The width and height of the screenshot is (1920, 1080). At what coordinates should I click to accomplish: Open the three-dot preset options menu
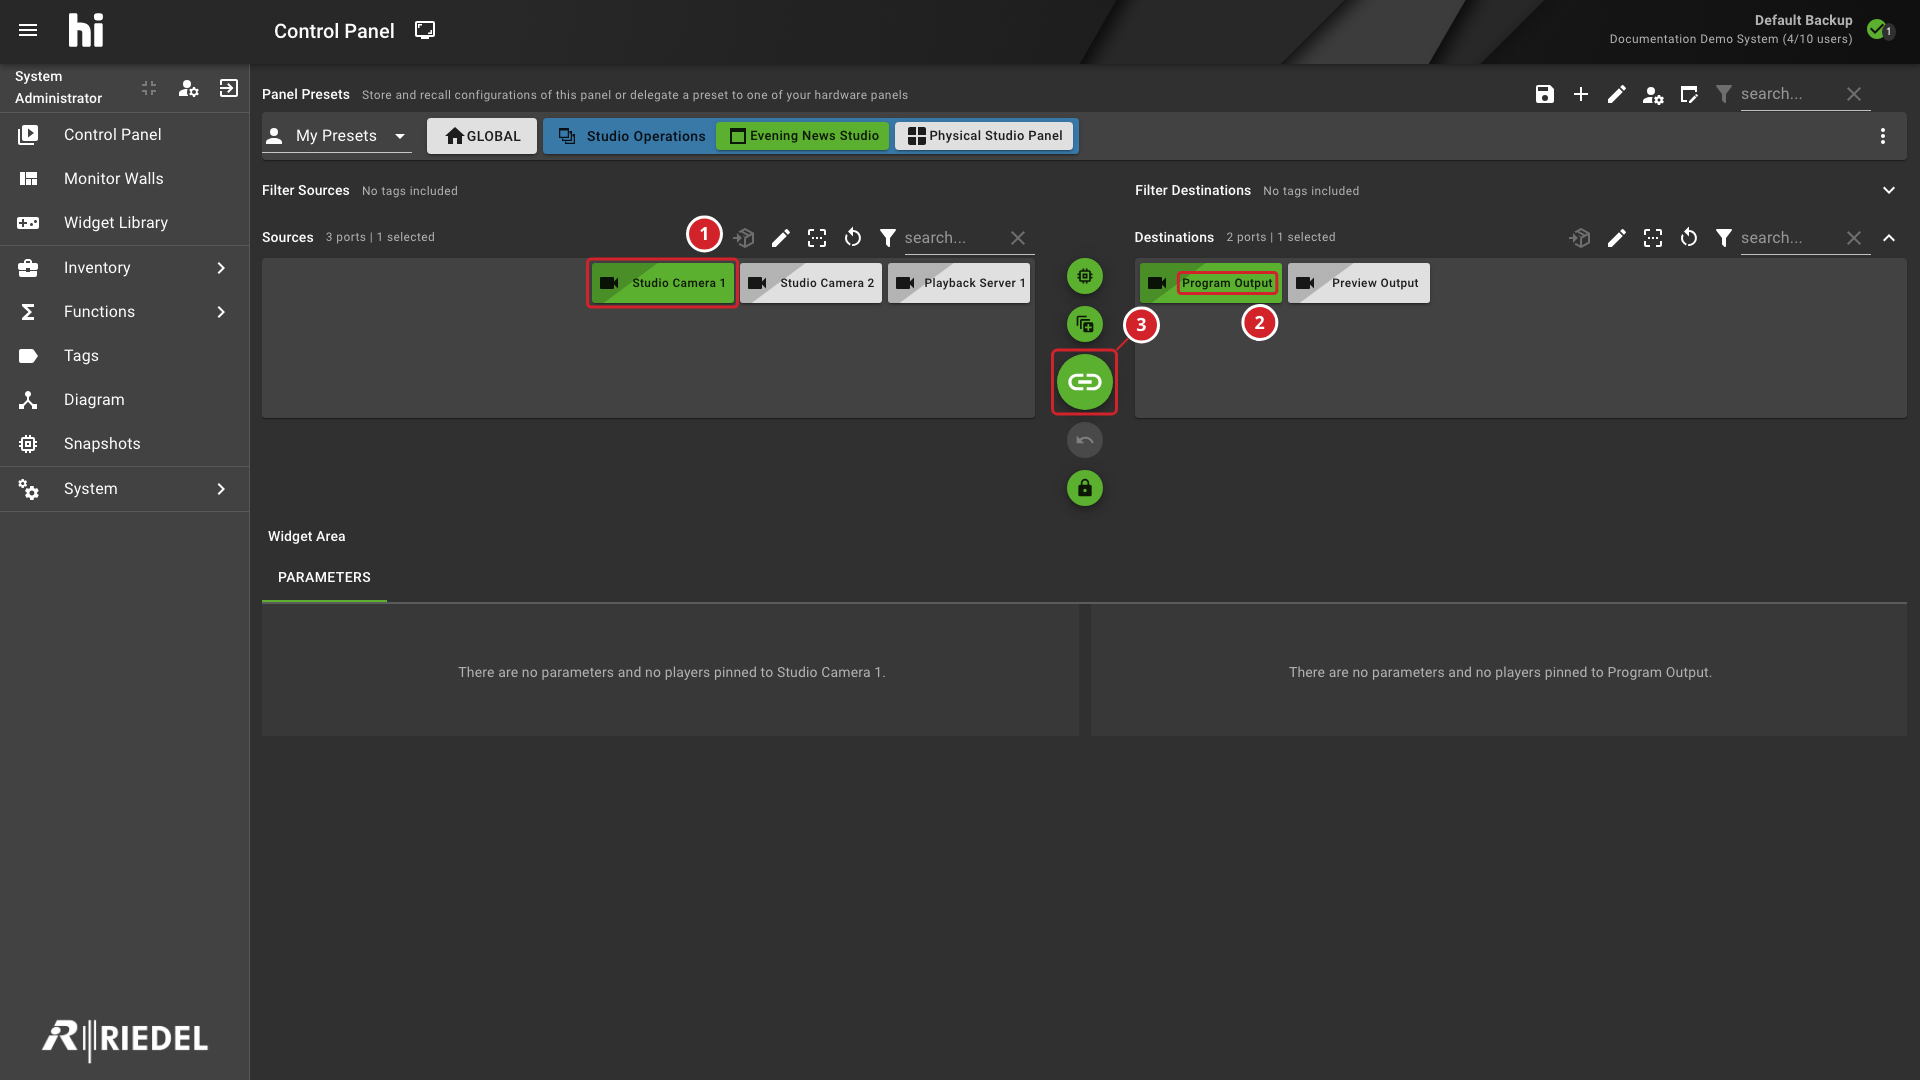pyautogui.click(x=1883, y=136)
